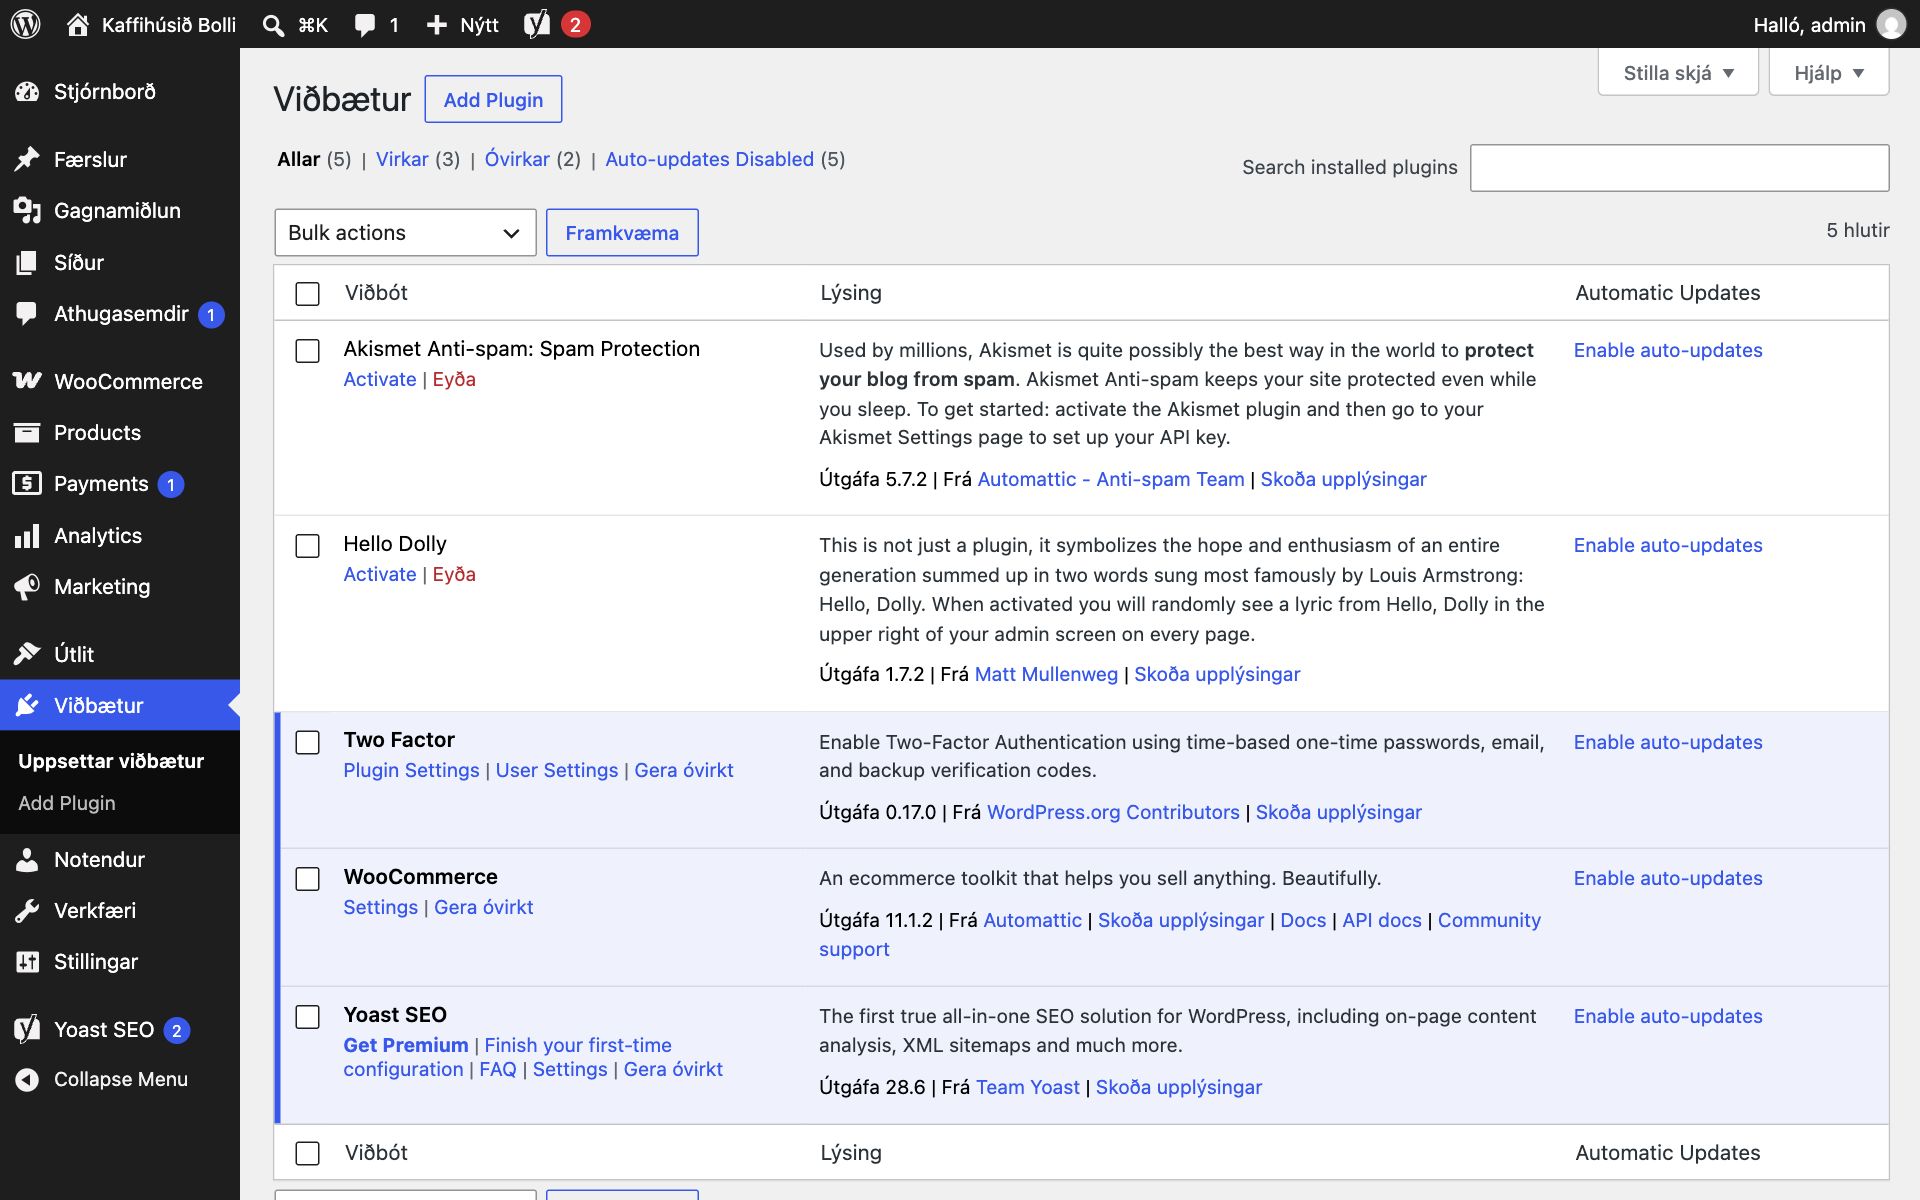Expand the Stilla skjá screen options

click(x=1678, y=73)
